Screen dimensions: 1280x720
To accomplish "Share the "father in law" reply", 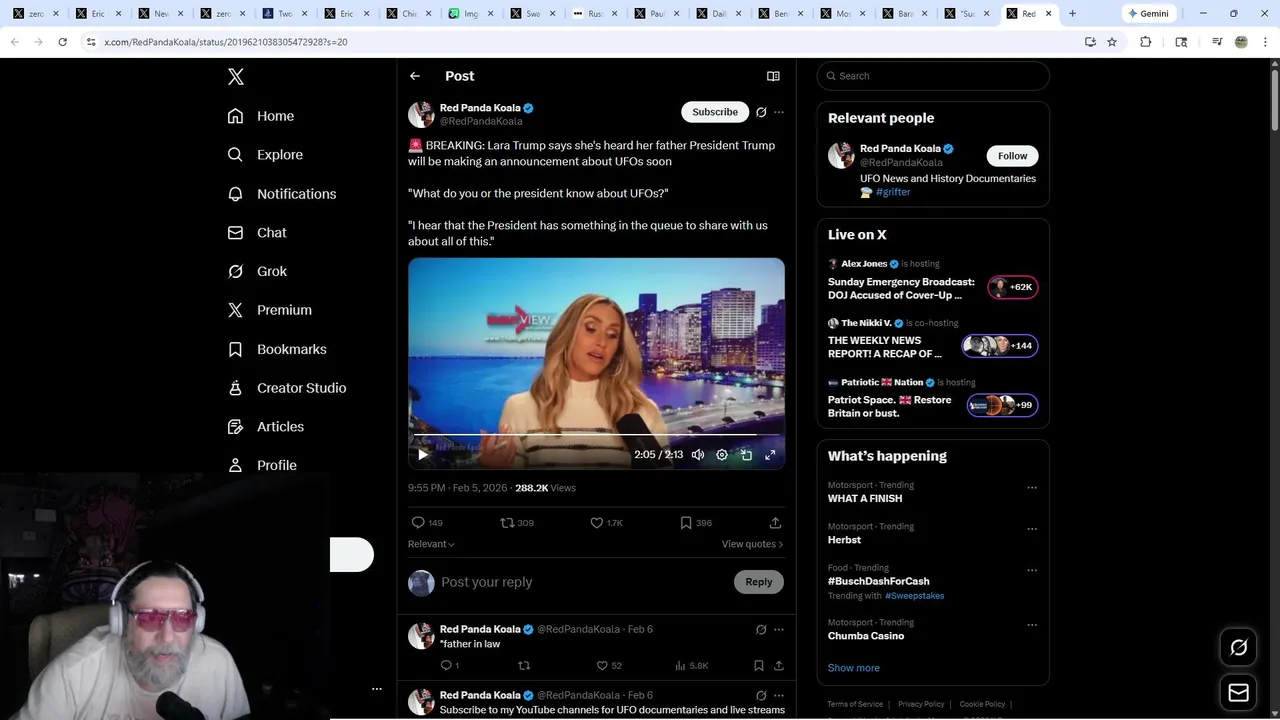I will 778,666.
